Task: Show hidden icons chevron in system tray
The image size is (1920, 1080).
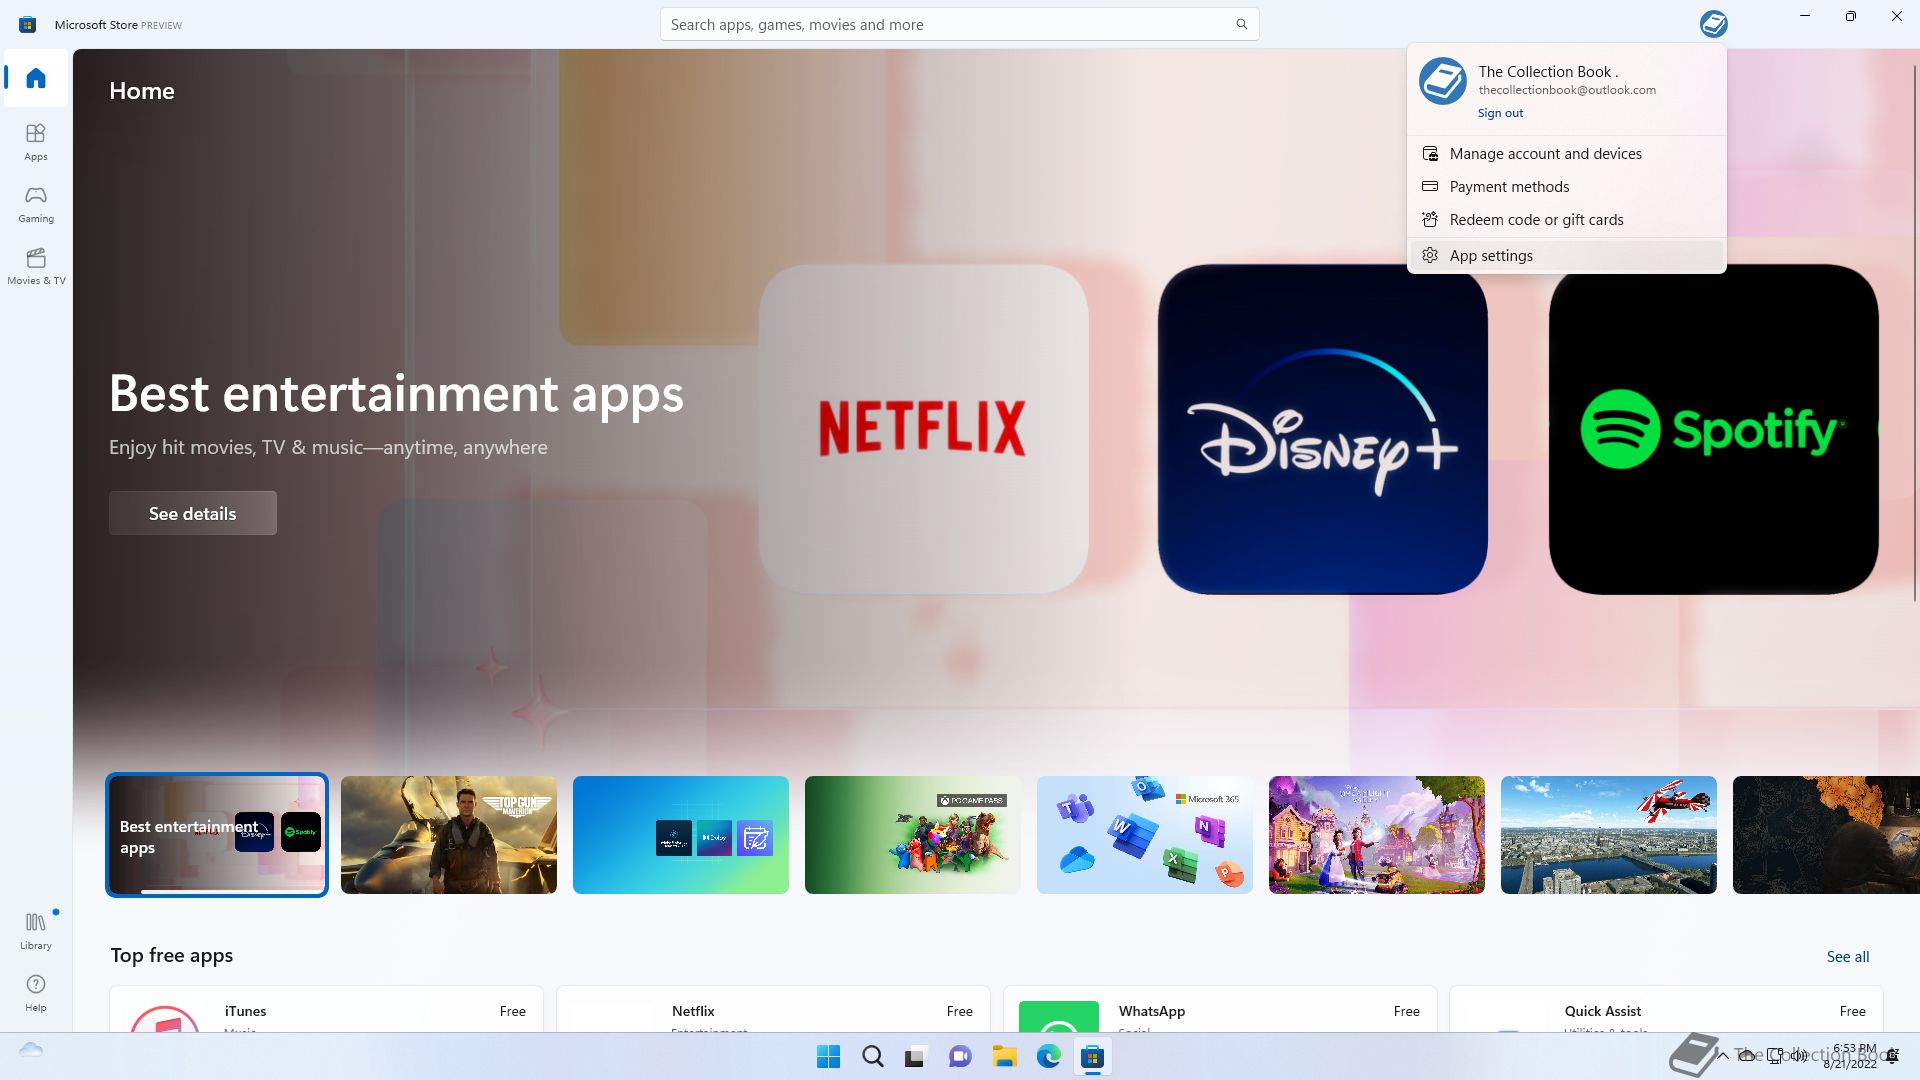Action: coord(1723,1055)
